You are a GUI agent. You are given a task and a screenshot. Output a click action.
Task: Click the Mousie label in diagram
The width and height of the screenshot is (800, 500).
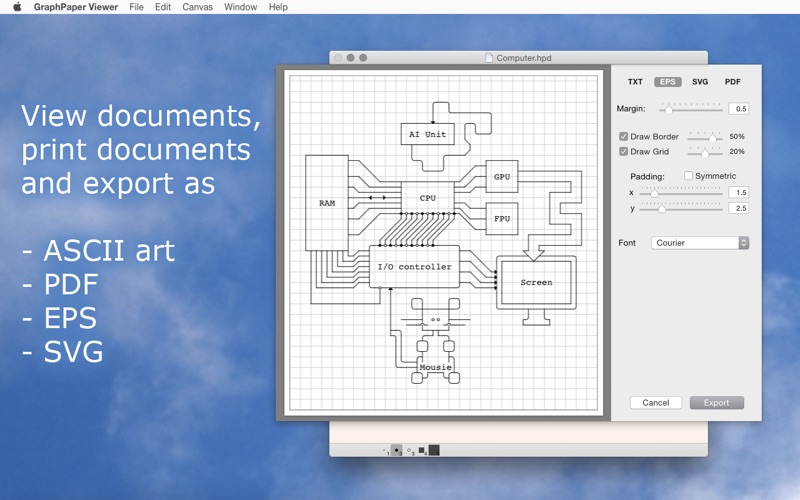pos(435,367)
